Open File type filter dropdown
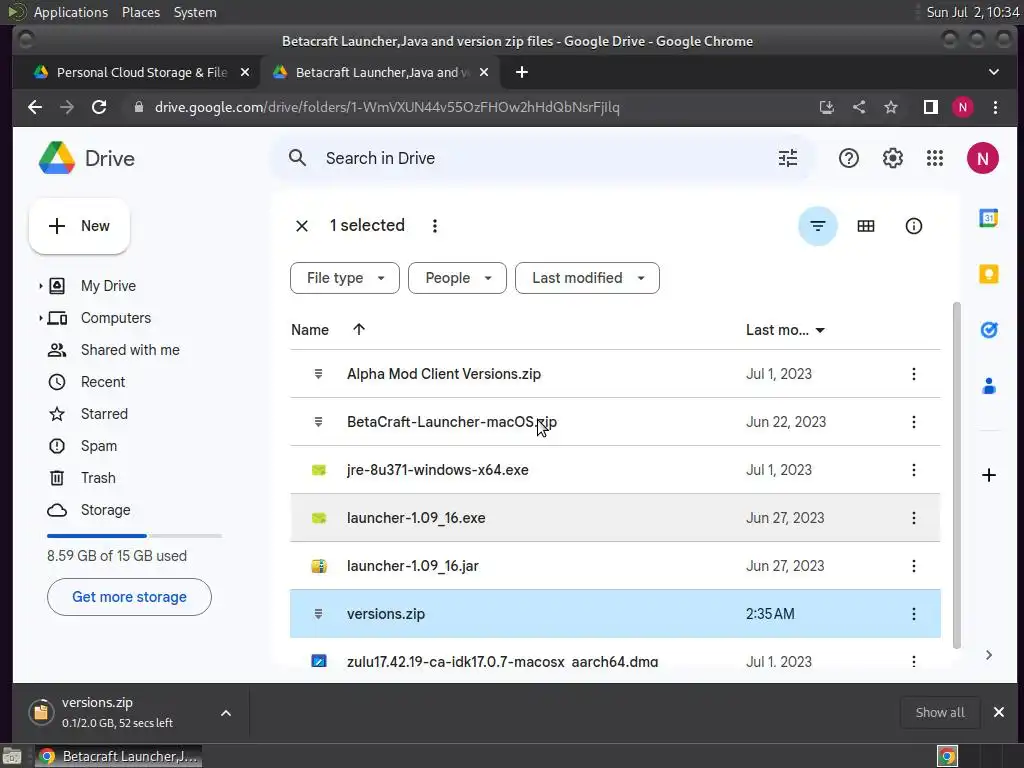This screenshot has width=1024, height=768. pos(345,278)
